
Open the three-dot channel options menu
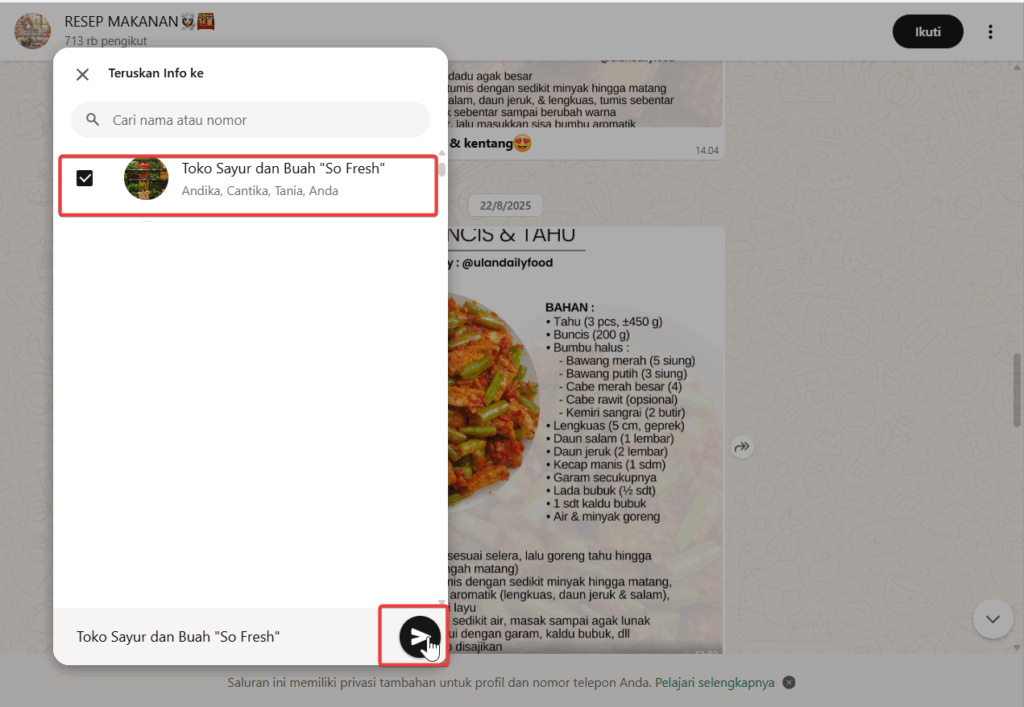point(990,32)
